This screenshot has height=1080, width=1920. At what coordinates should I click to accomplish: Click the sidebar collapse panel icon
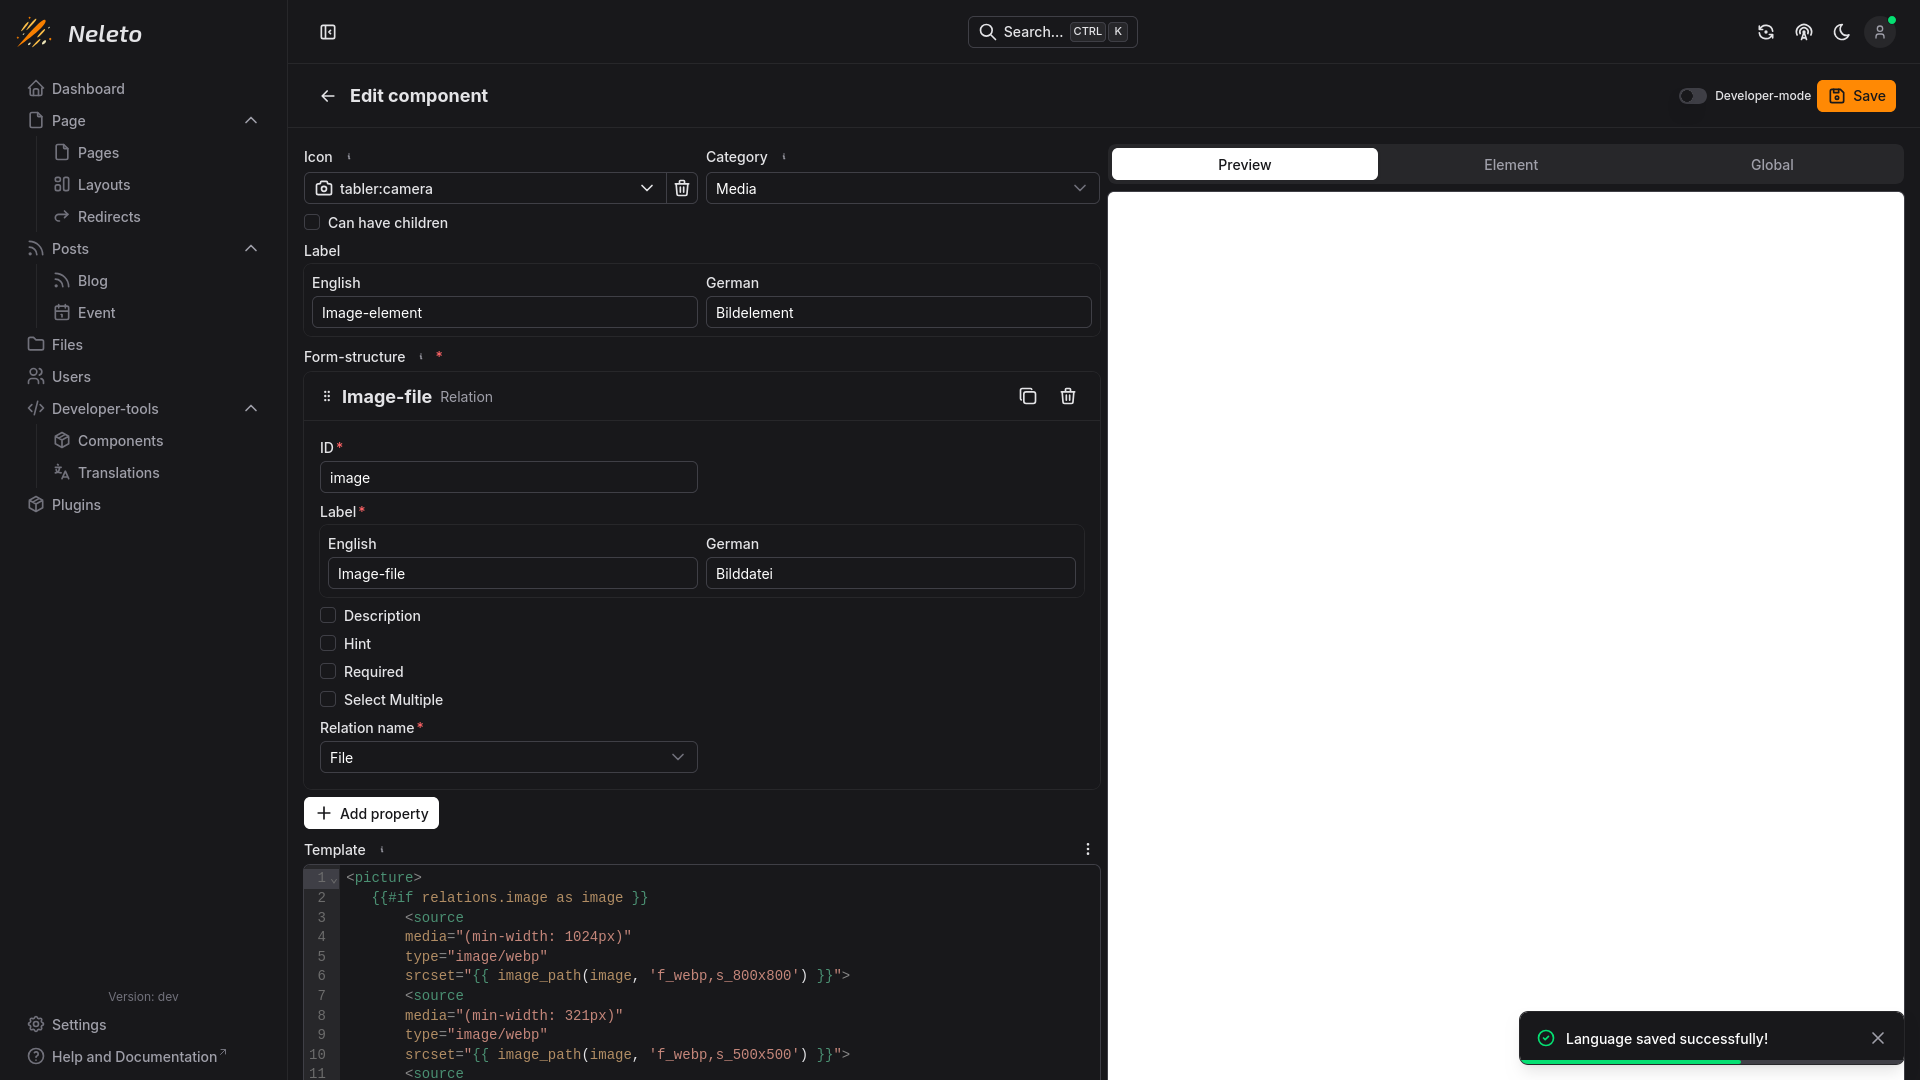coord(328,32)
